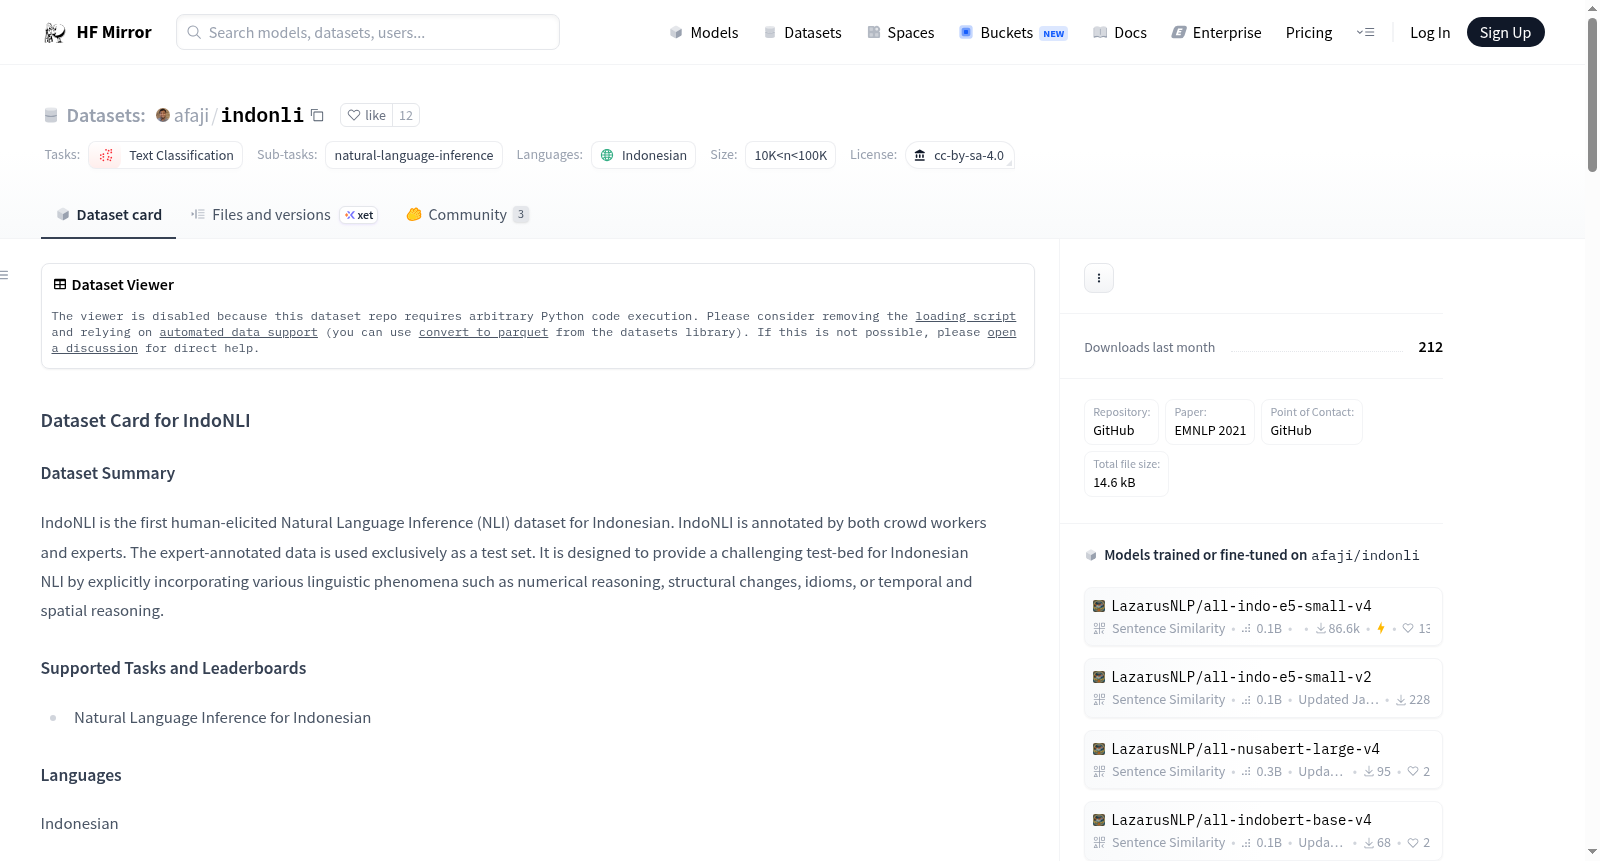This screenshot has width=1600, height=861.
Task: Click the Log In link
Action: 1430,33
